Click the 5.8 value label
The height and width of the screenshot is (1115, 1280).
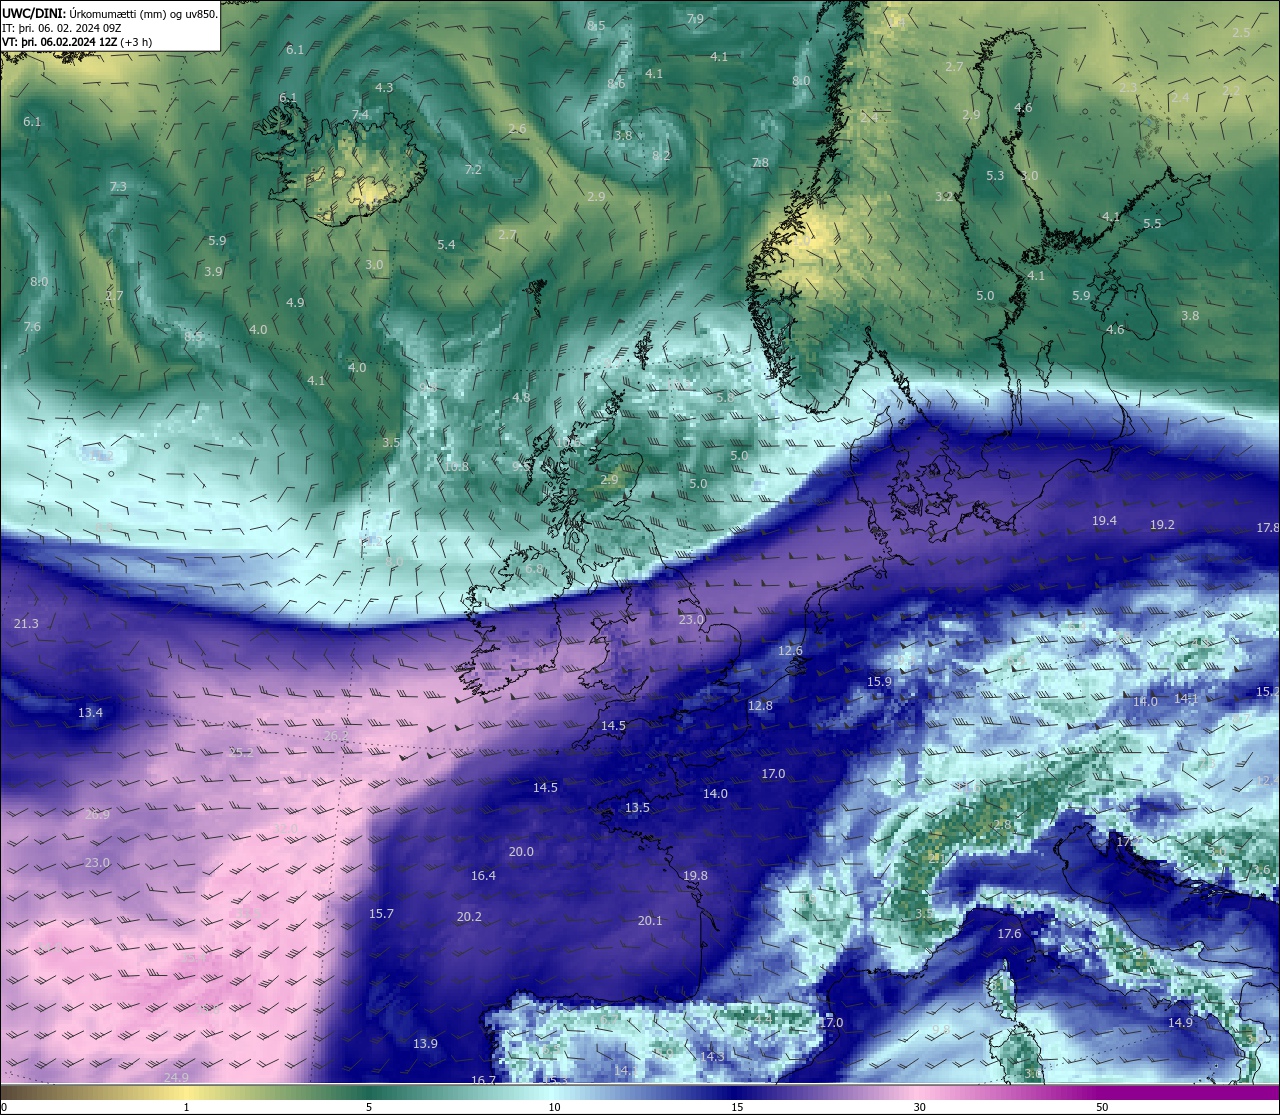725,398
